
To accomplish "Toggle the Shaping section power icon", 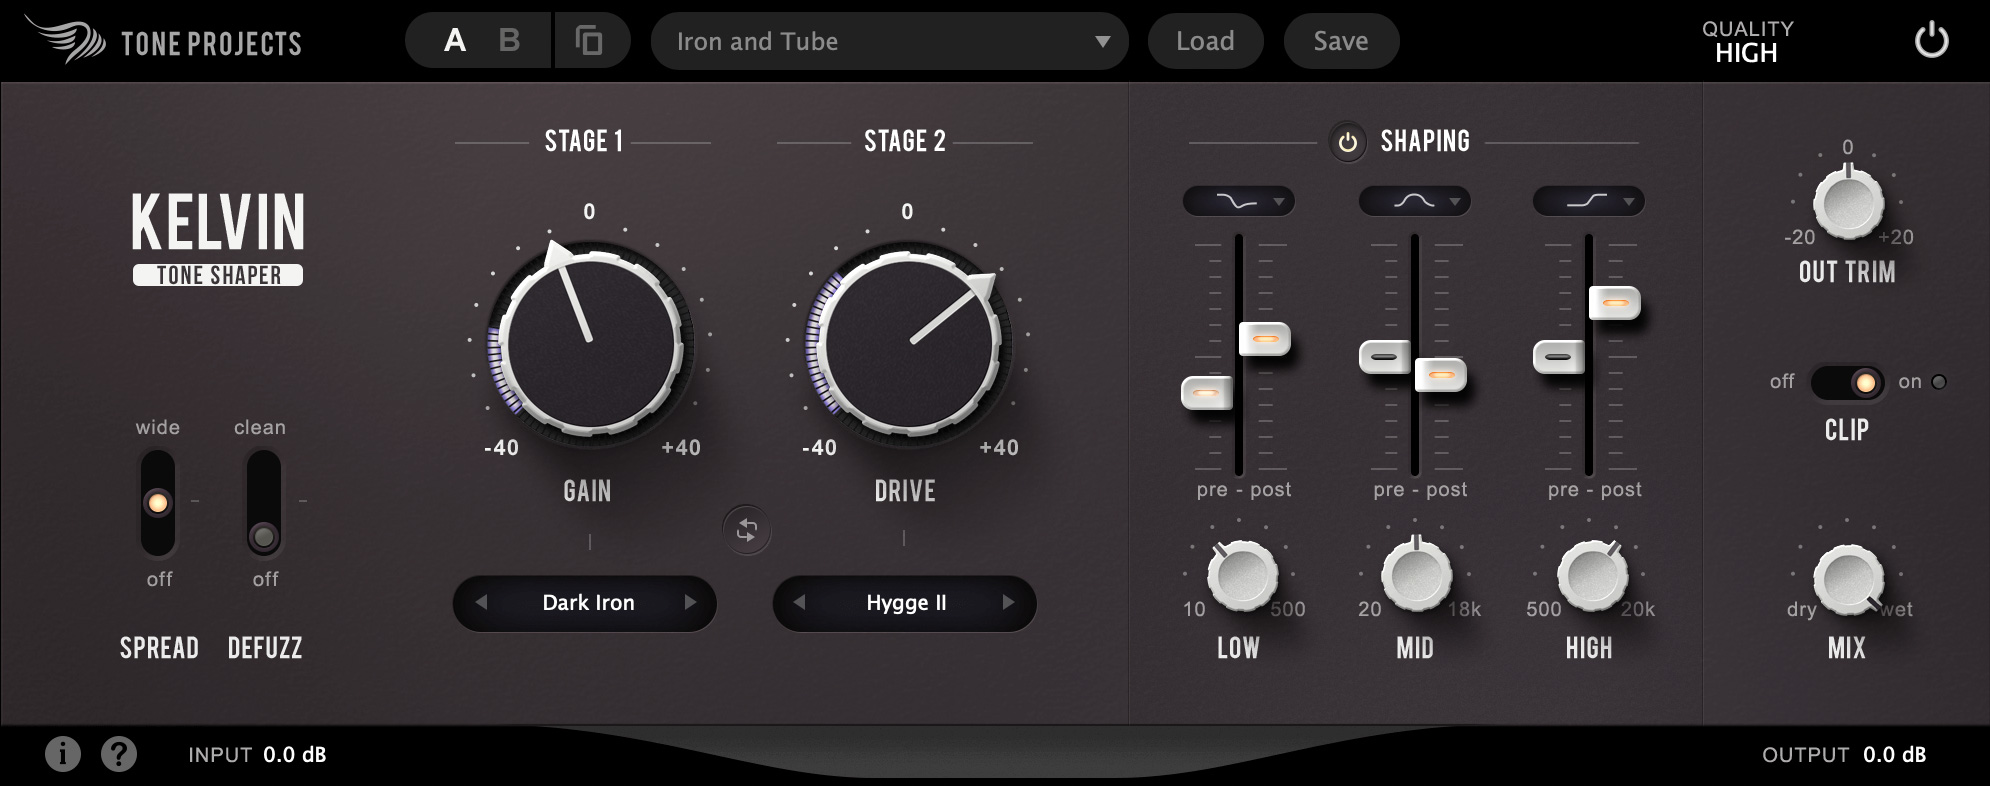I will (1347, 142).
